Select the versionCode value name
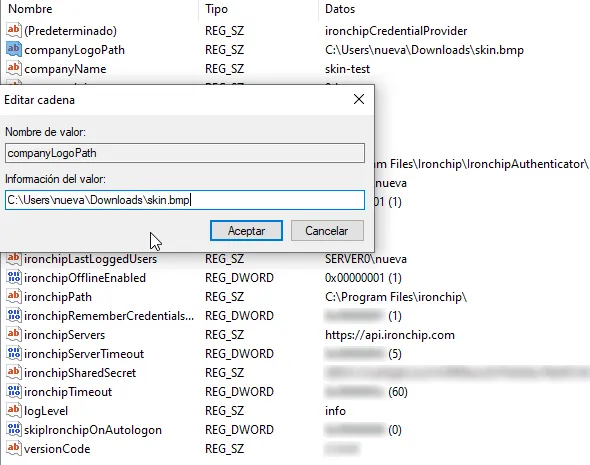 tap(57, 449)
